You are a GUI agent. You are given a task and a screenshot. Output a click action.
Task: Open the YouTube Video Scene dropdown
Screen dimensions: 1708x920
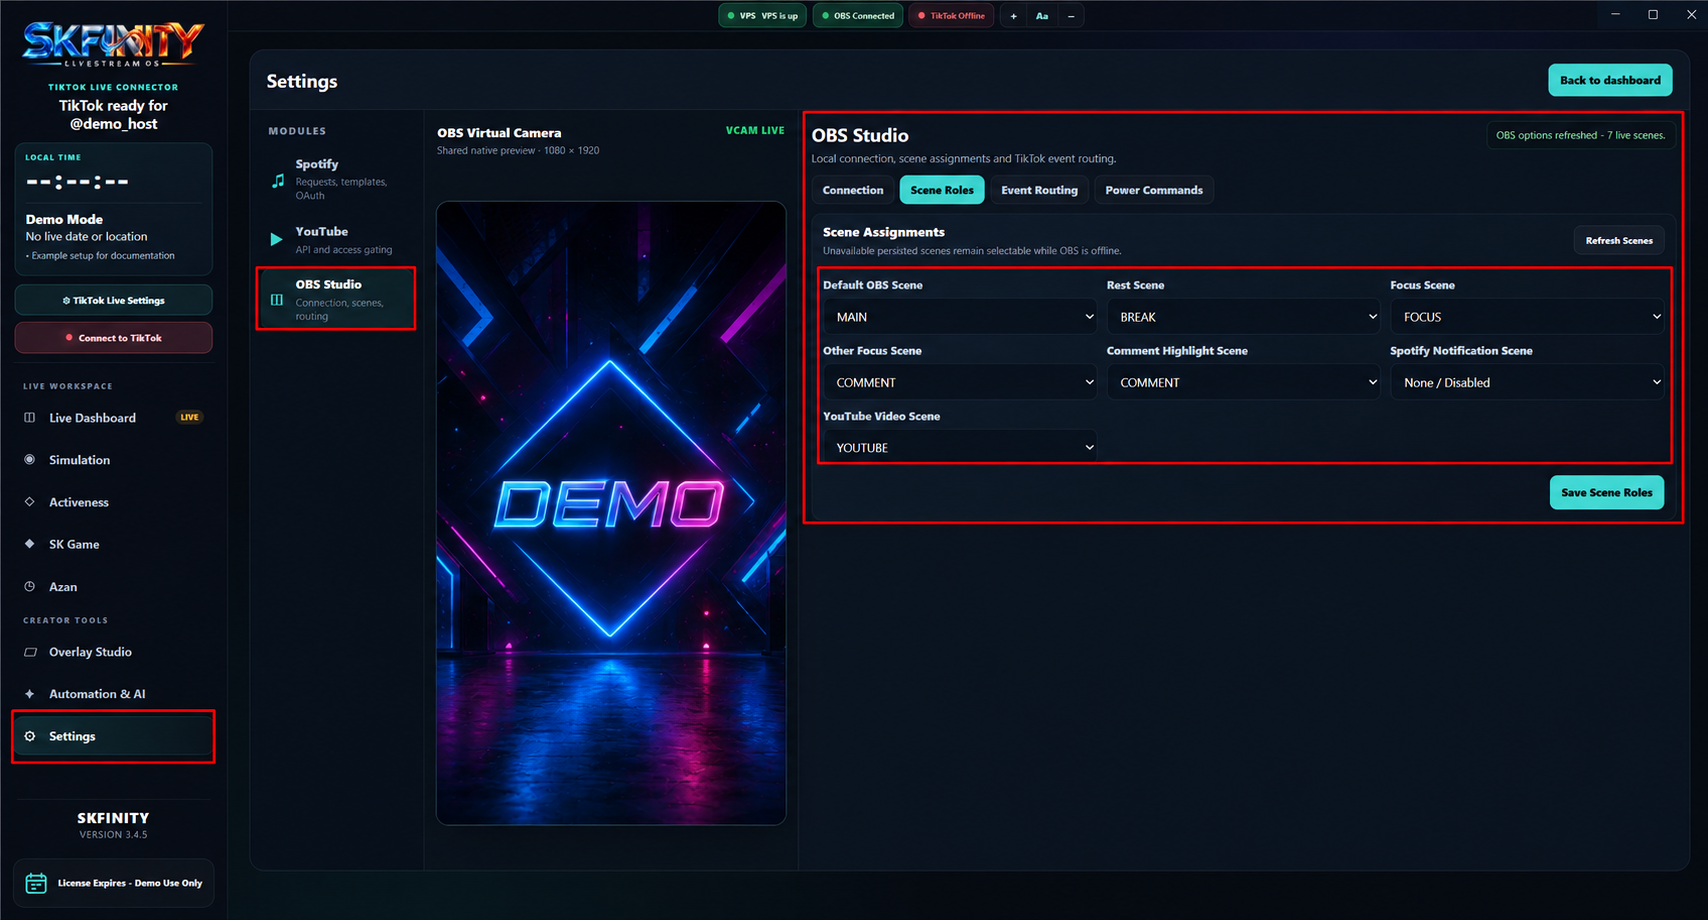click(960, 447)
